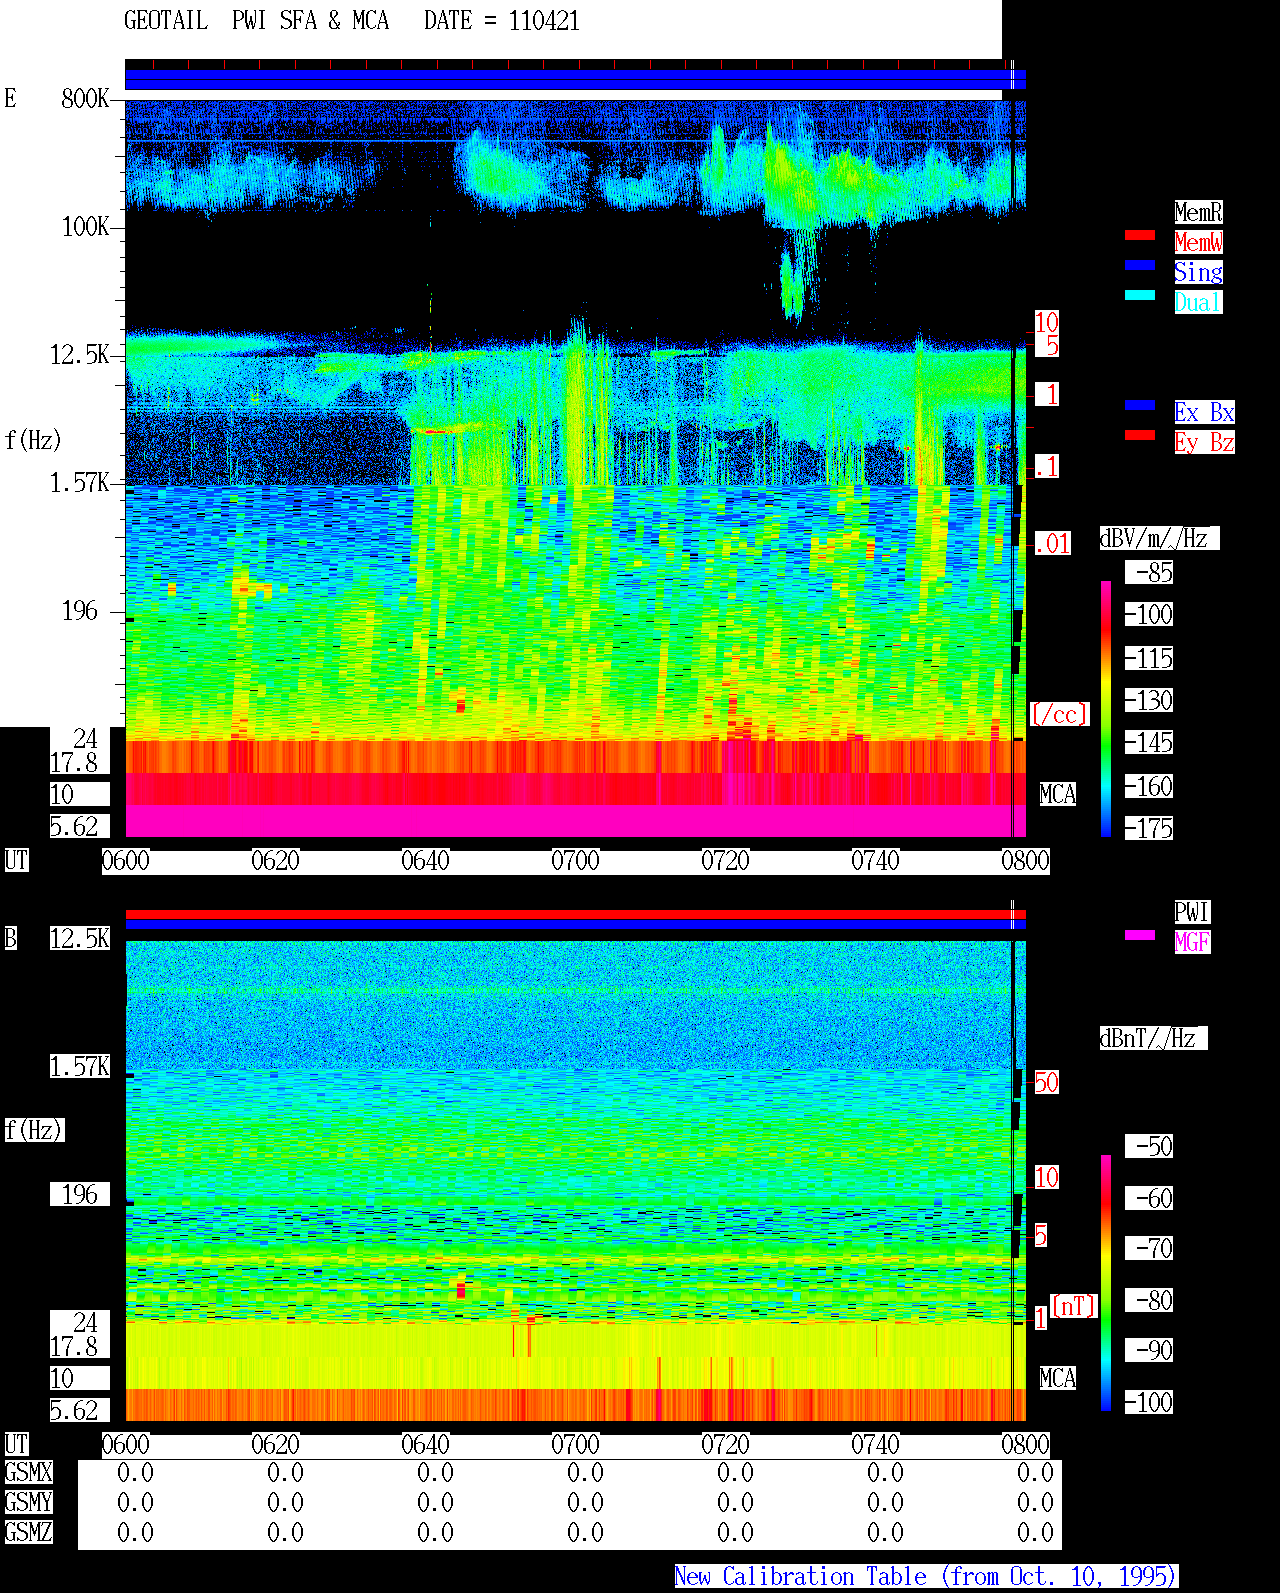Click the 800K frequency label on E panel
Image resolution: width=1280 pixels, height=1593 pixels.
click(x=85, y=99)
